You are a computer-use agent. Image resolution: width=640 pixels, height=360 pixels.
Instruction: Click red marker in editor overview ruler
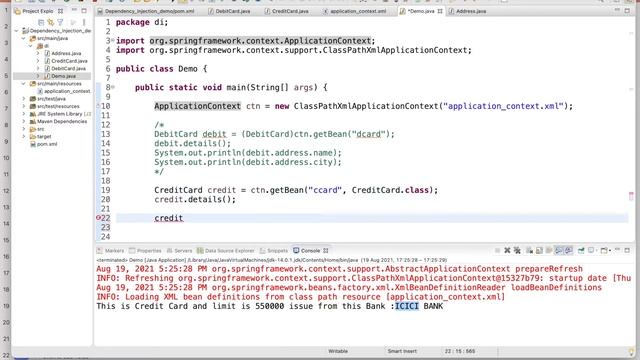[x=631, y=196]
